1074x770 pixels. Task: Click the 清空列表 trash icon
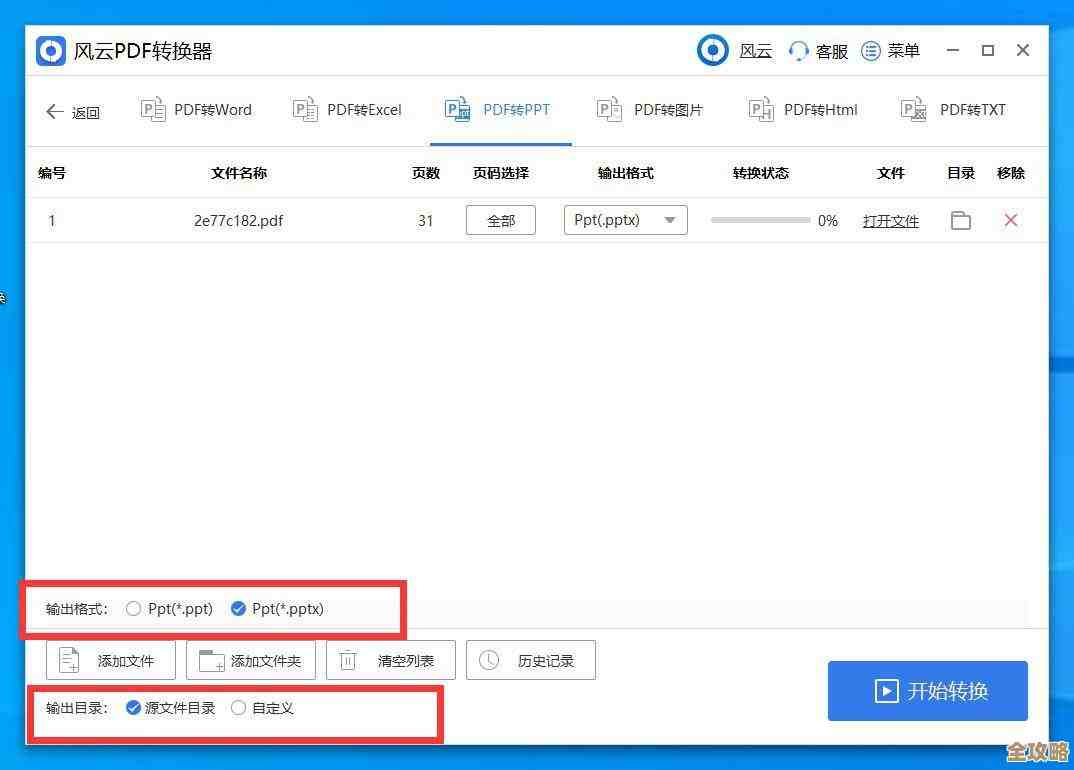click(x=347, y=659)
